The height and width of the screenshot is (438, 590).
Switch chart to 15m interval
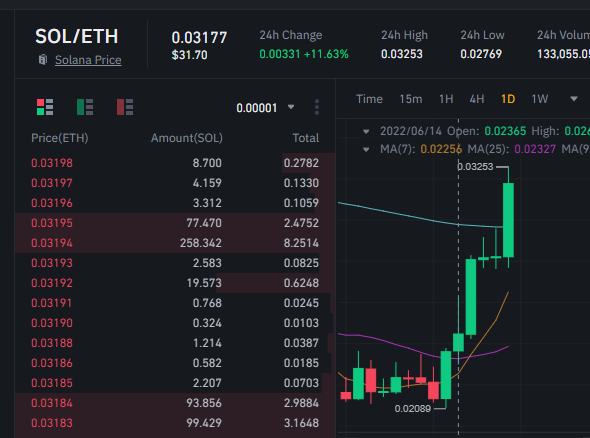coord(411,99)
